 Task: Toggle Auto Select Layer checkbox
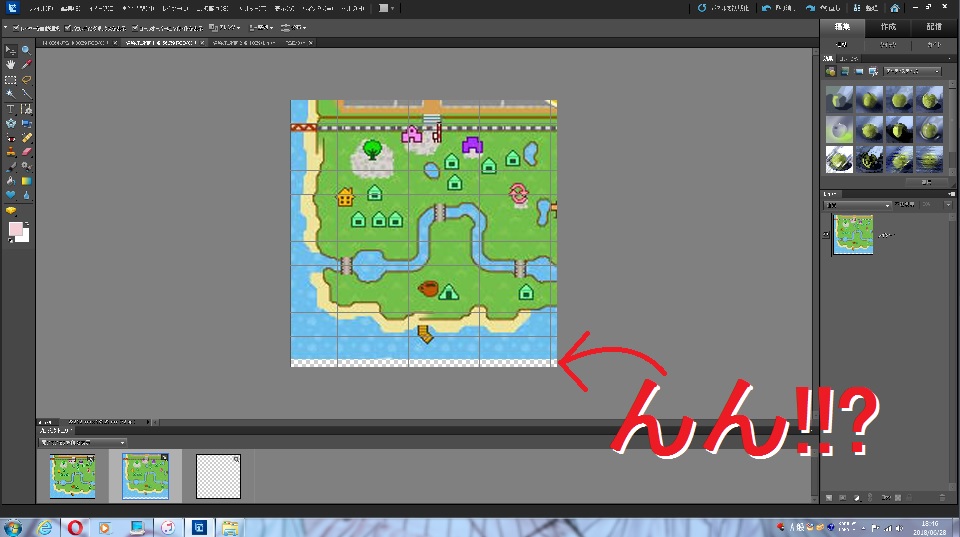(x=16, y=28)
